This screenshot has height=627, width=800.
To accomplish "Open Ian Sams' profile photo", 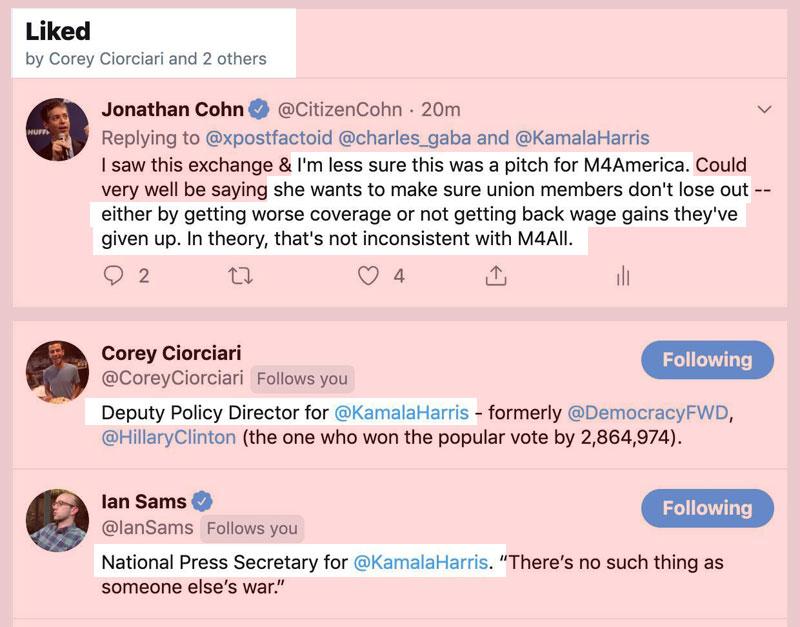I will (x=55, y=520).
